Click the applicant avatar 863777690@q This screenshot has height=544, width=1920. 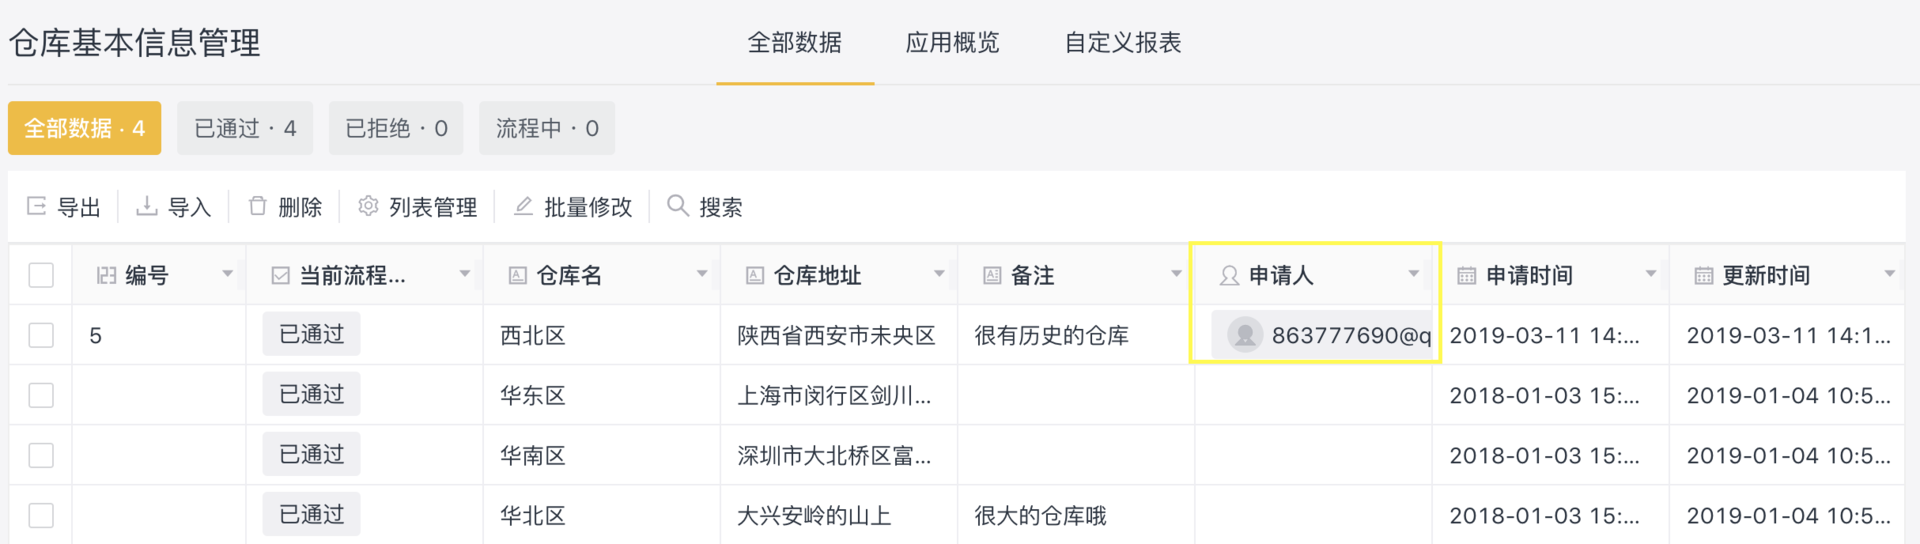tap(1245, 335)
